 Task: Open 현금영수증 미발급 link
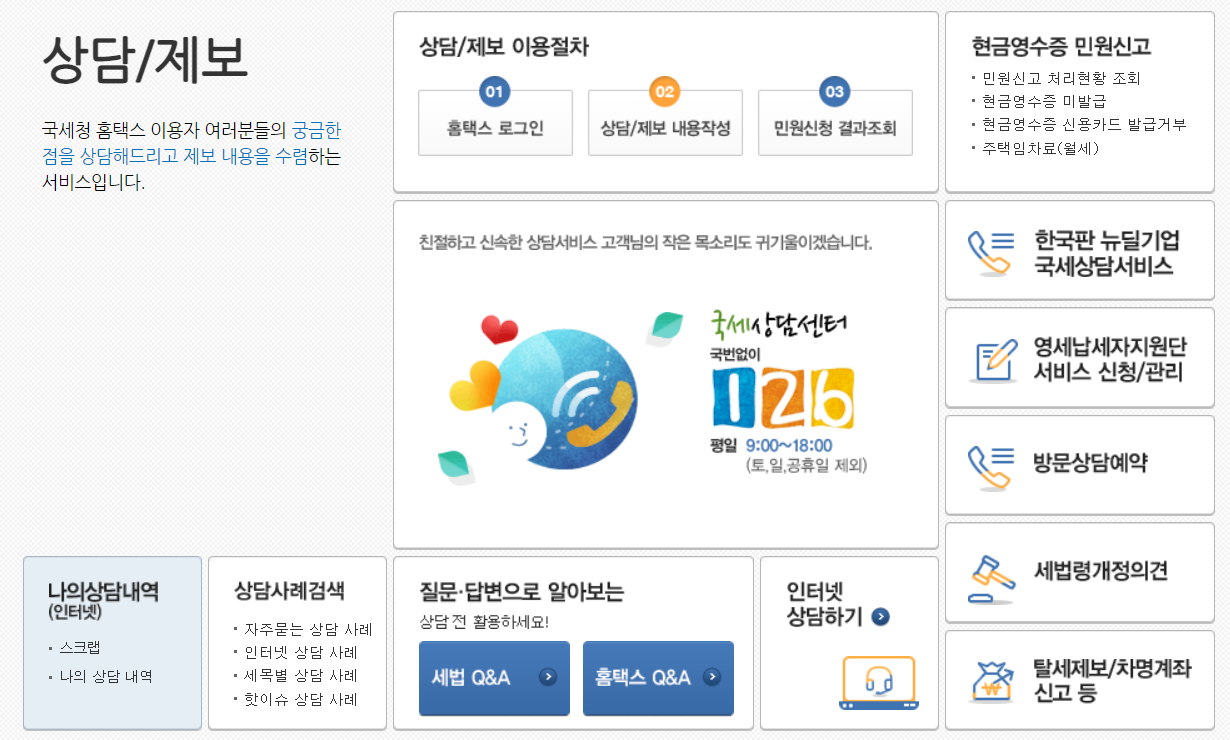click(x=1044, y=101)
